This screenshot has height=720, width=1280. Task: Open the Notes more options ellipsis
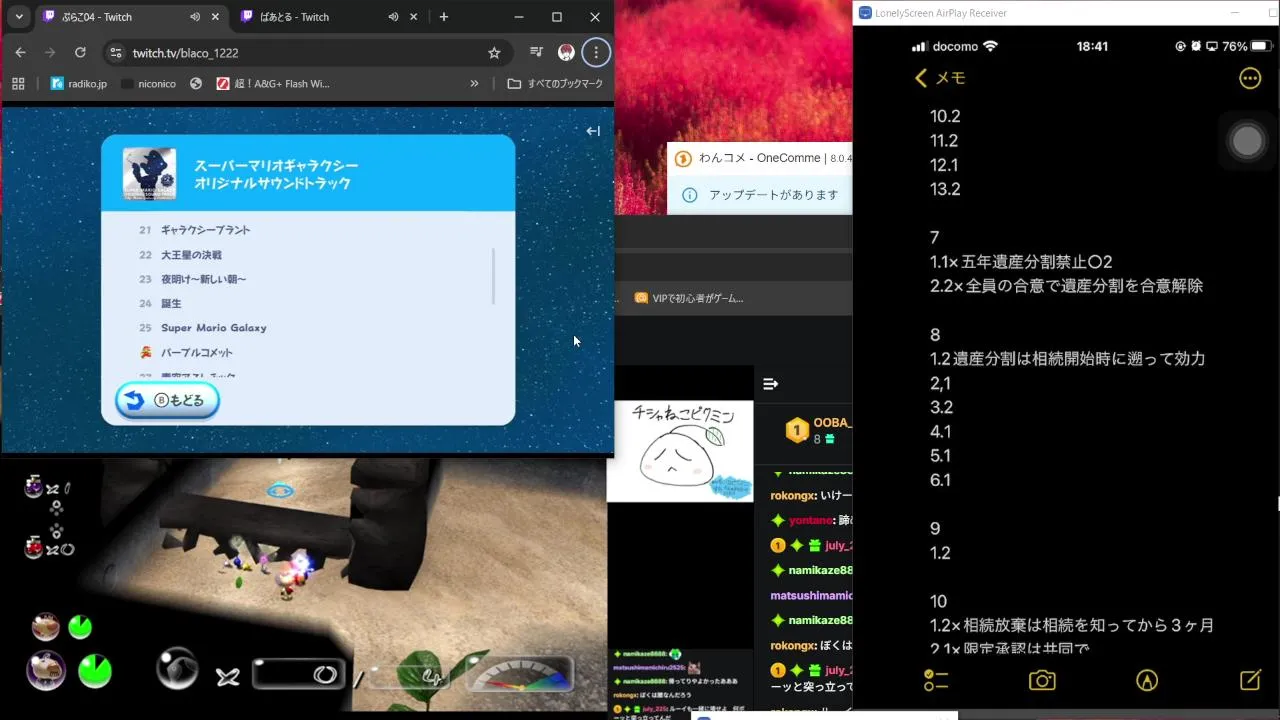pos(1250,78)
